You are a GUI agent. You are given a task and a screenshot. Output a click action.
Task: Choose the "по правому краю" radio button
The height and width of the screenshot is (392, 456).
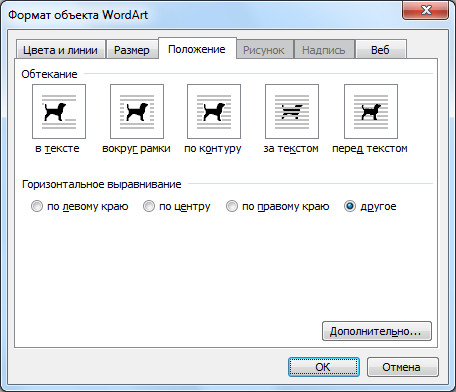tap(232, 206)
